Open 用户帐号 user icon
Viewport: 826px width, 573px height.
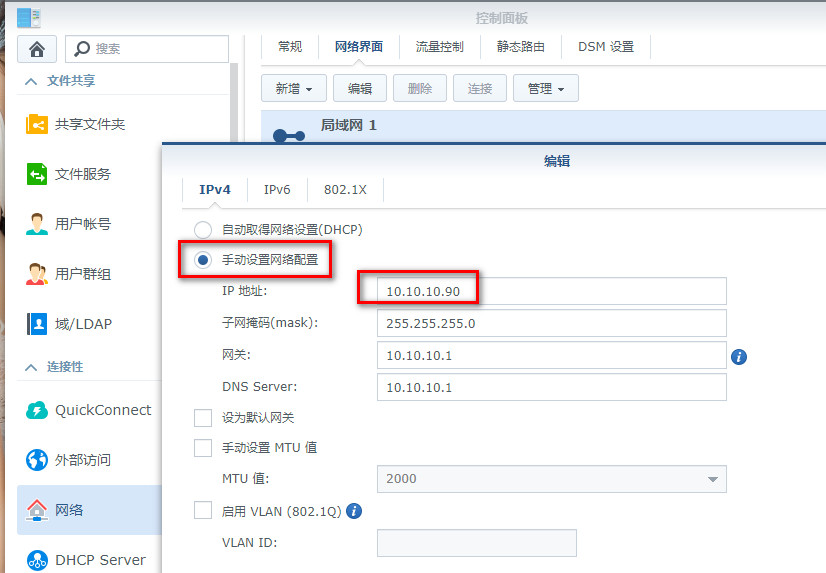(37, 224)
